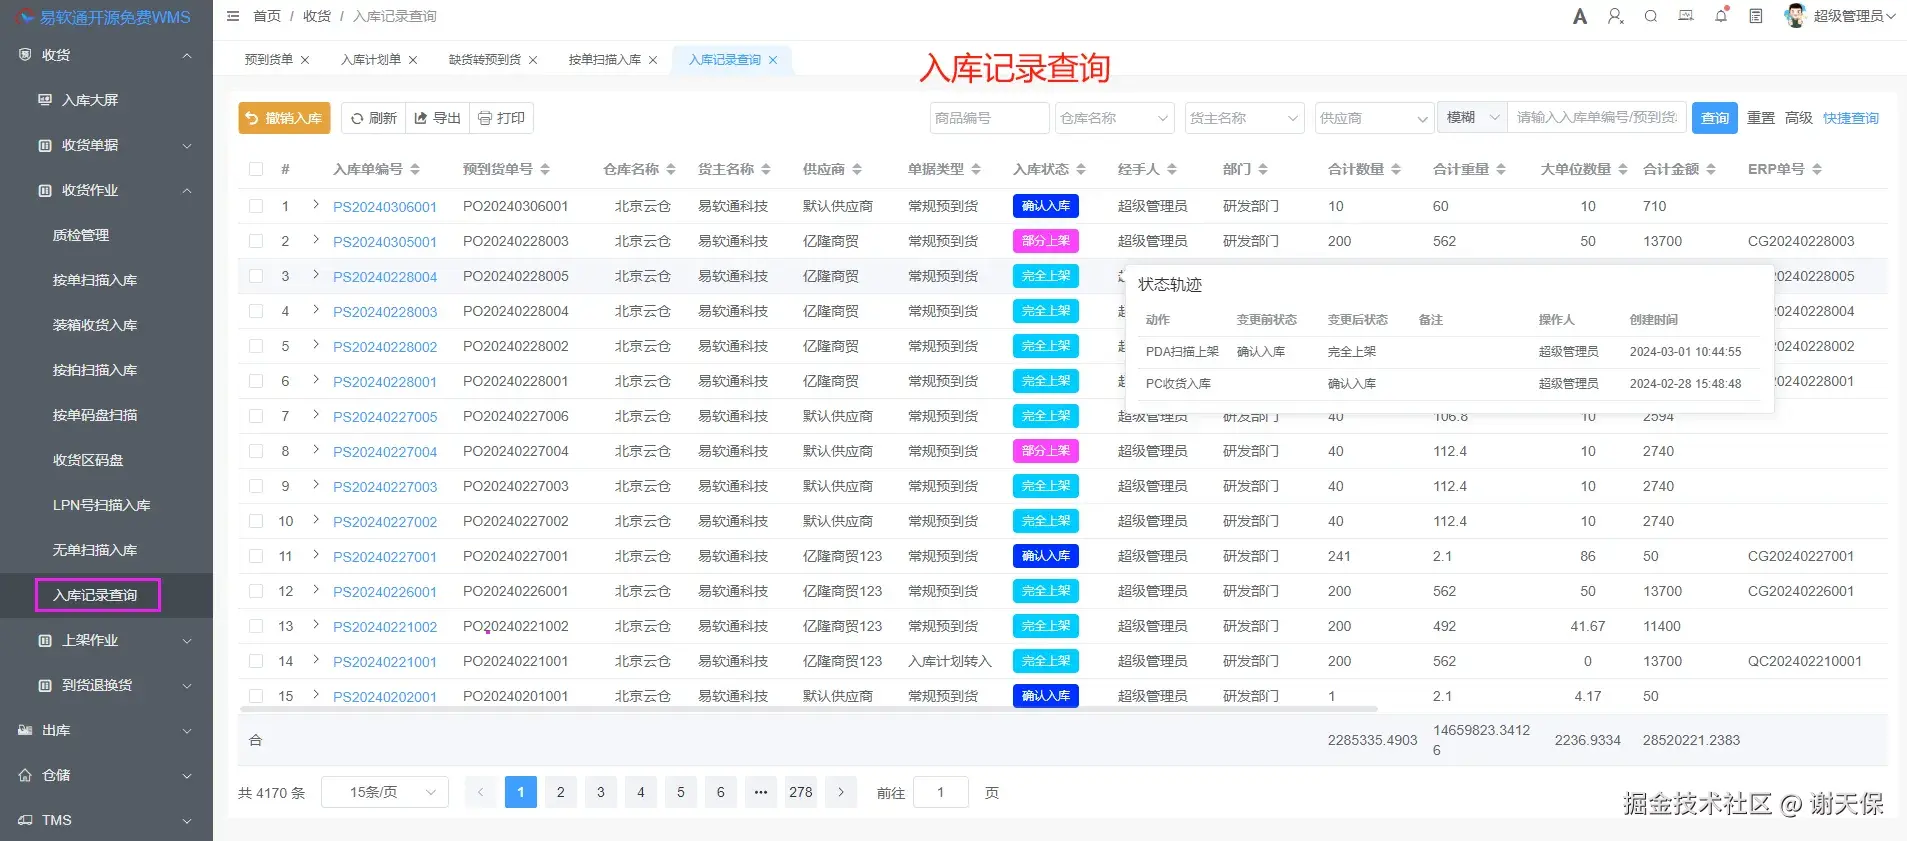Expand row details for PS20240227004
The width and height of the screenshot is (1907, 841).
point(316,450)
